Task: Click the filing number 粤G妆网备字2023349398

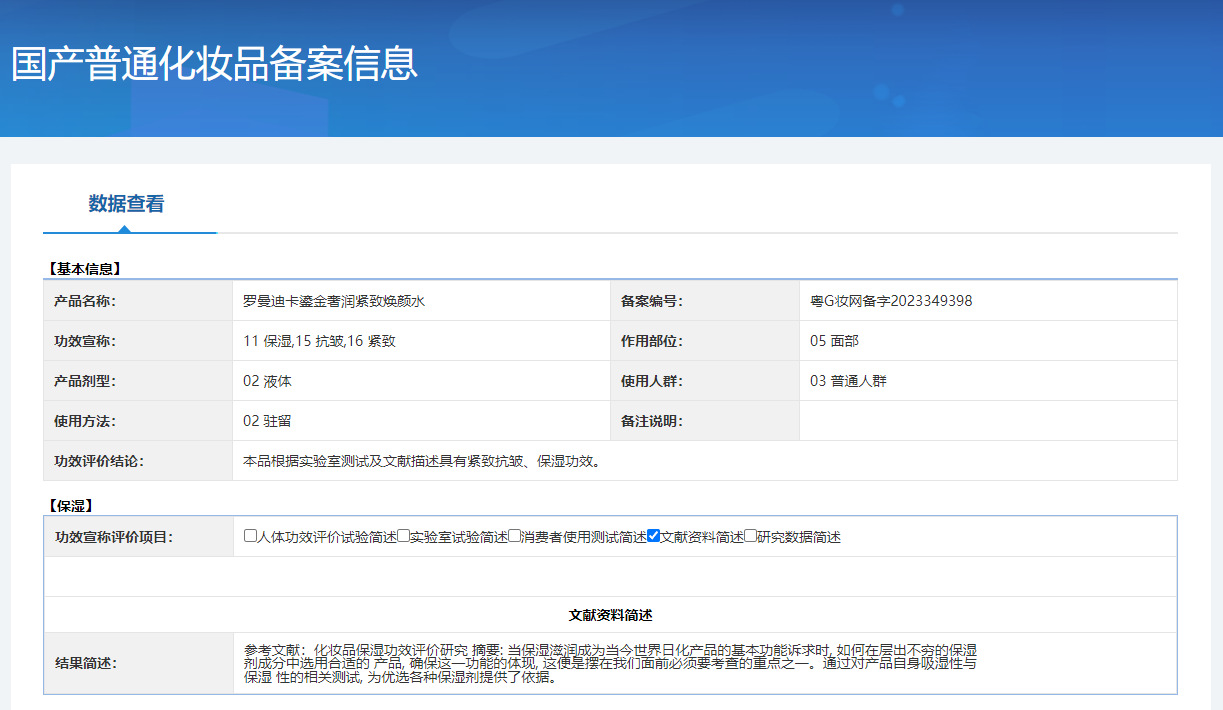Action: [891, 301]
